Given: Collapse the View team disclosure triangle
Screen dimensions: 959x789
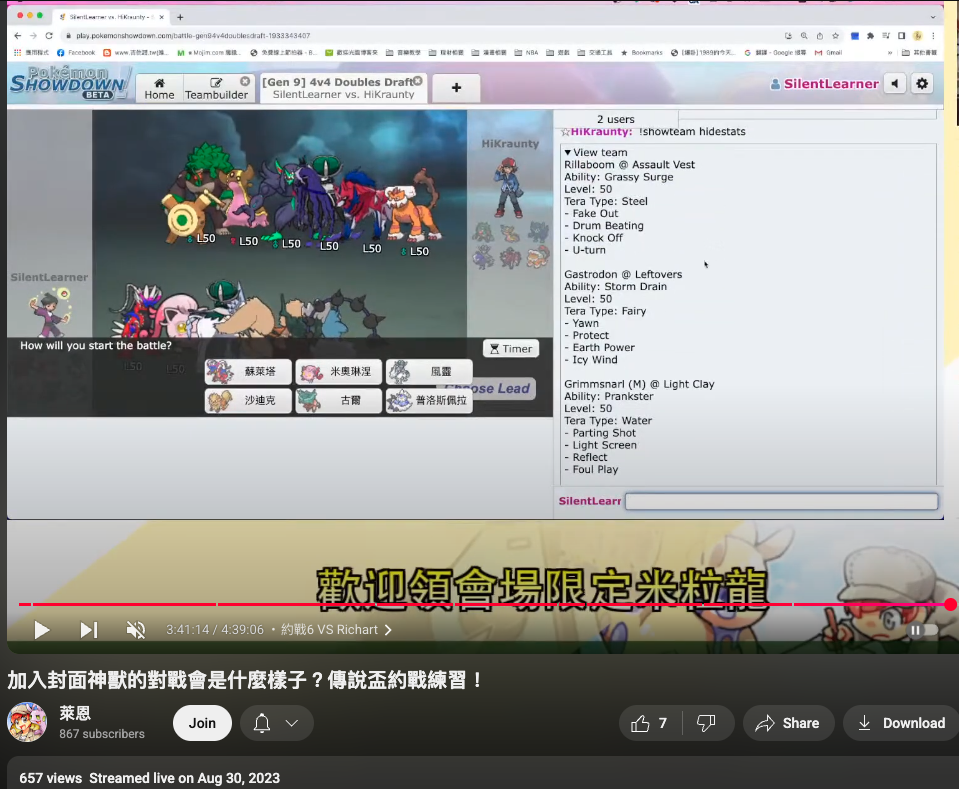Looking at the screenshot, I should tap(568, 153).
